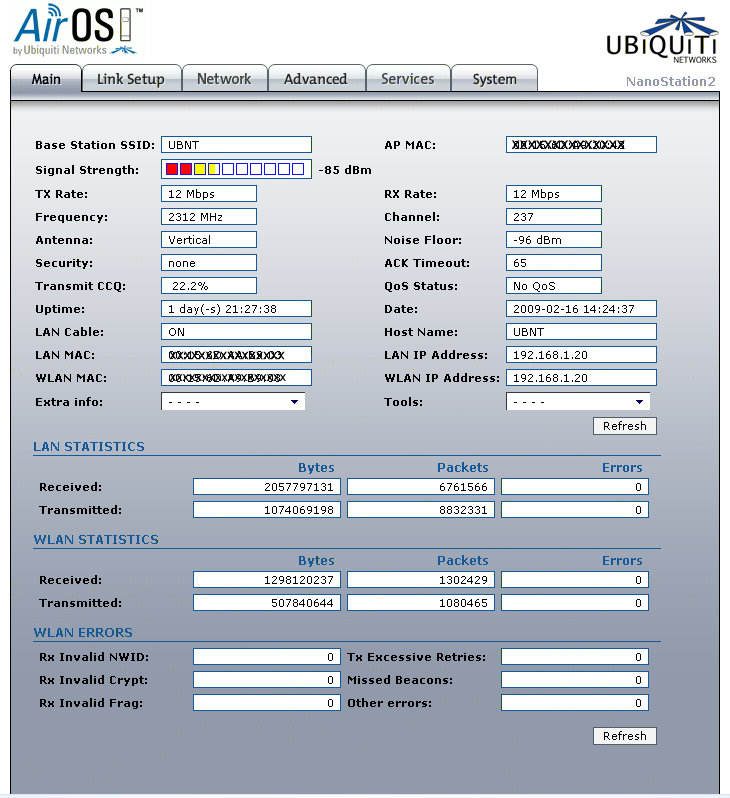
Task: Click the WLAN MAC field
Action: (x=236, y=378)
